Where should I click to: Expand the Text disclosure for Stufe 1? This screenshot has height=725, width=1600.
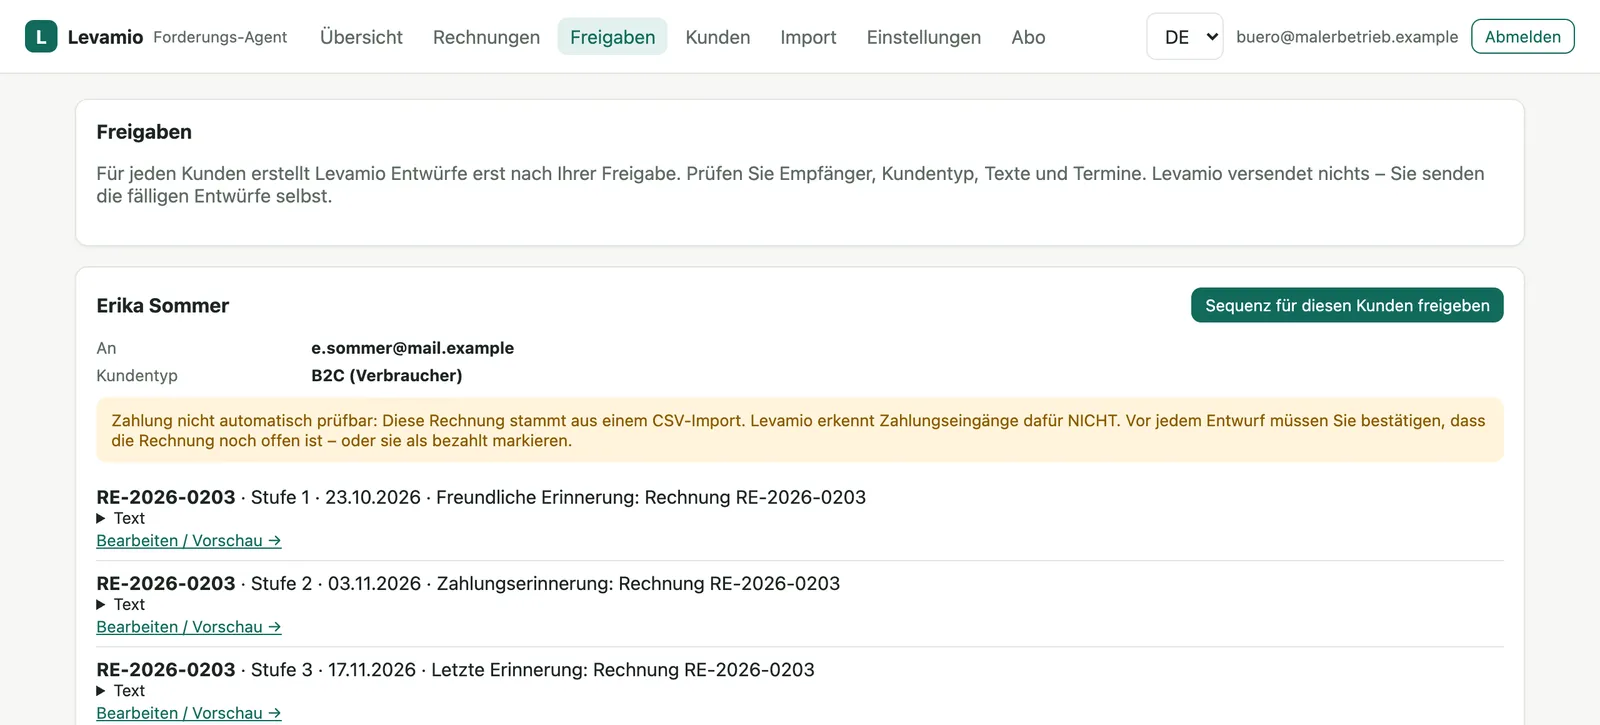(121, 518)
